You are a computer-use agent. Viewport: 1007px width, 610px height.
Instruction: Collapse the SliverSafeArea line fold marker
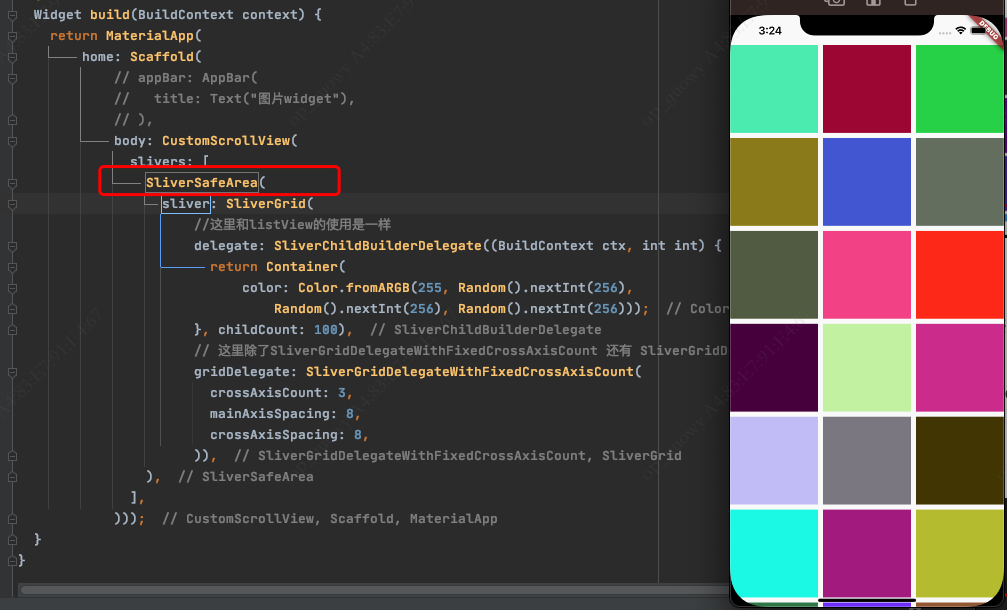point(12,184)
